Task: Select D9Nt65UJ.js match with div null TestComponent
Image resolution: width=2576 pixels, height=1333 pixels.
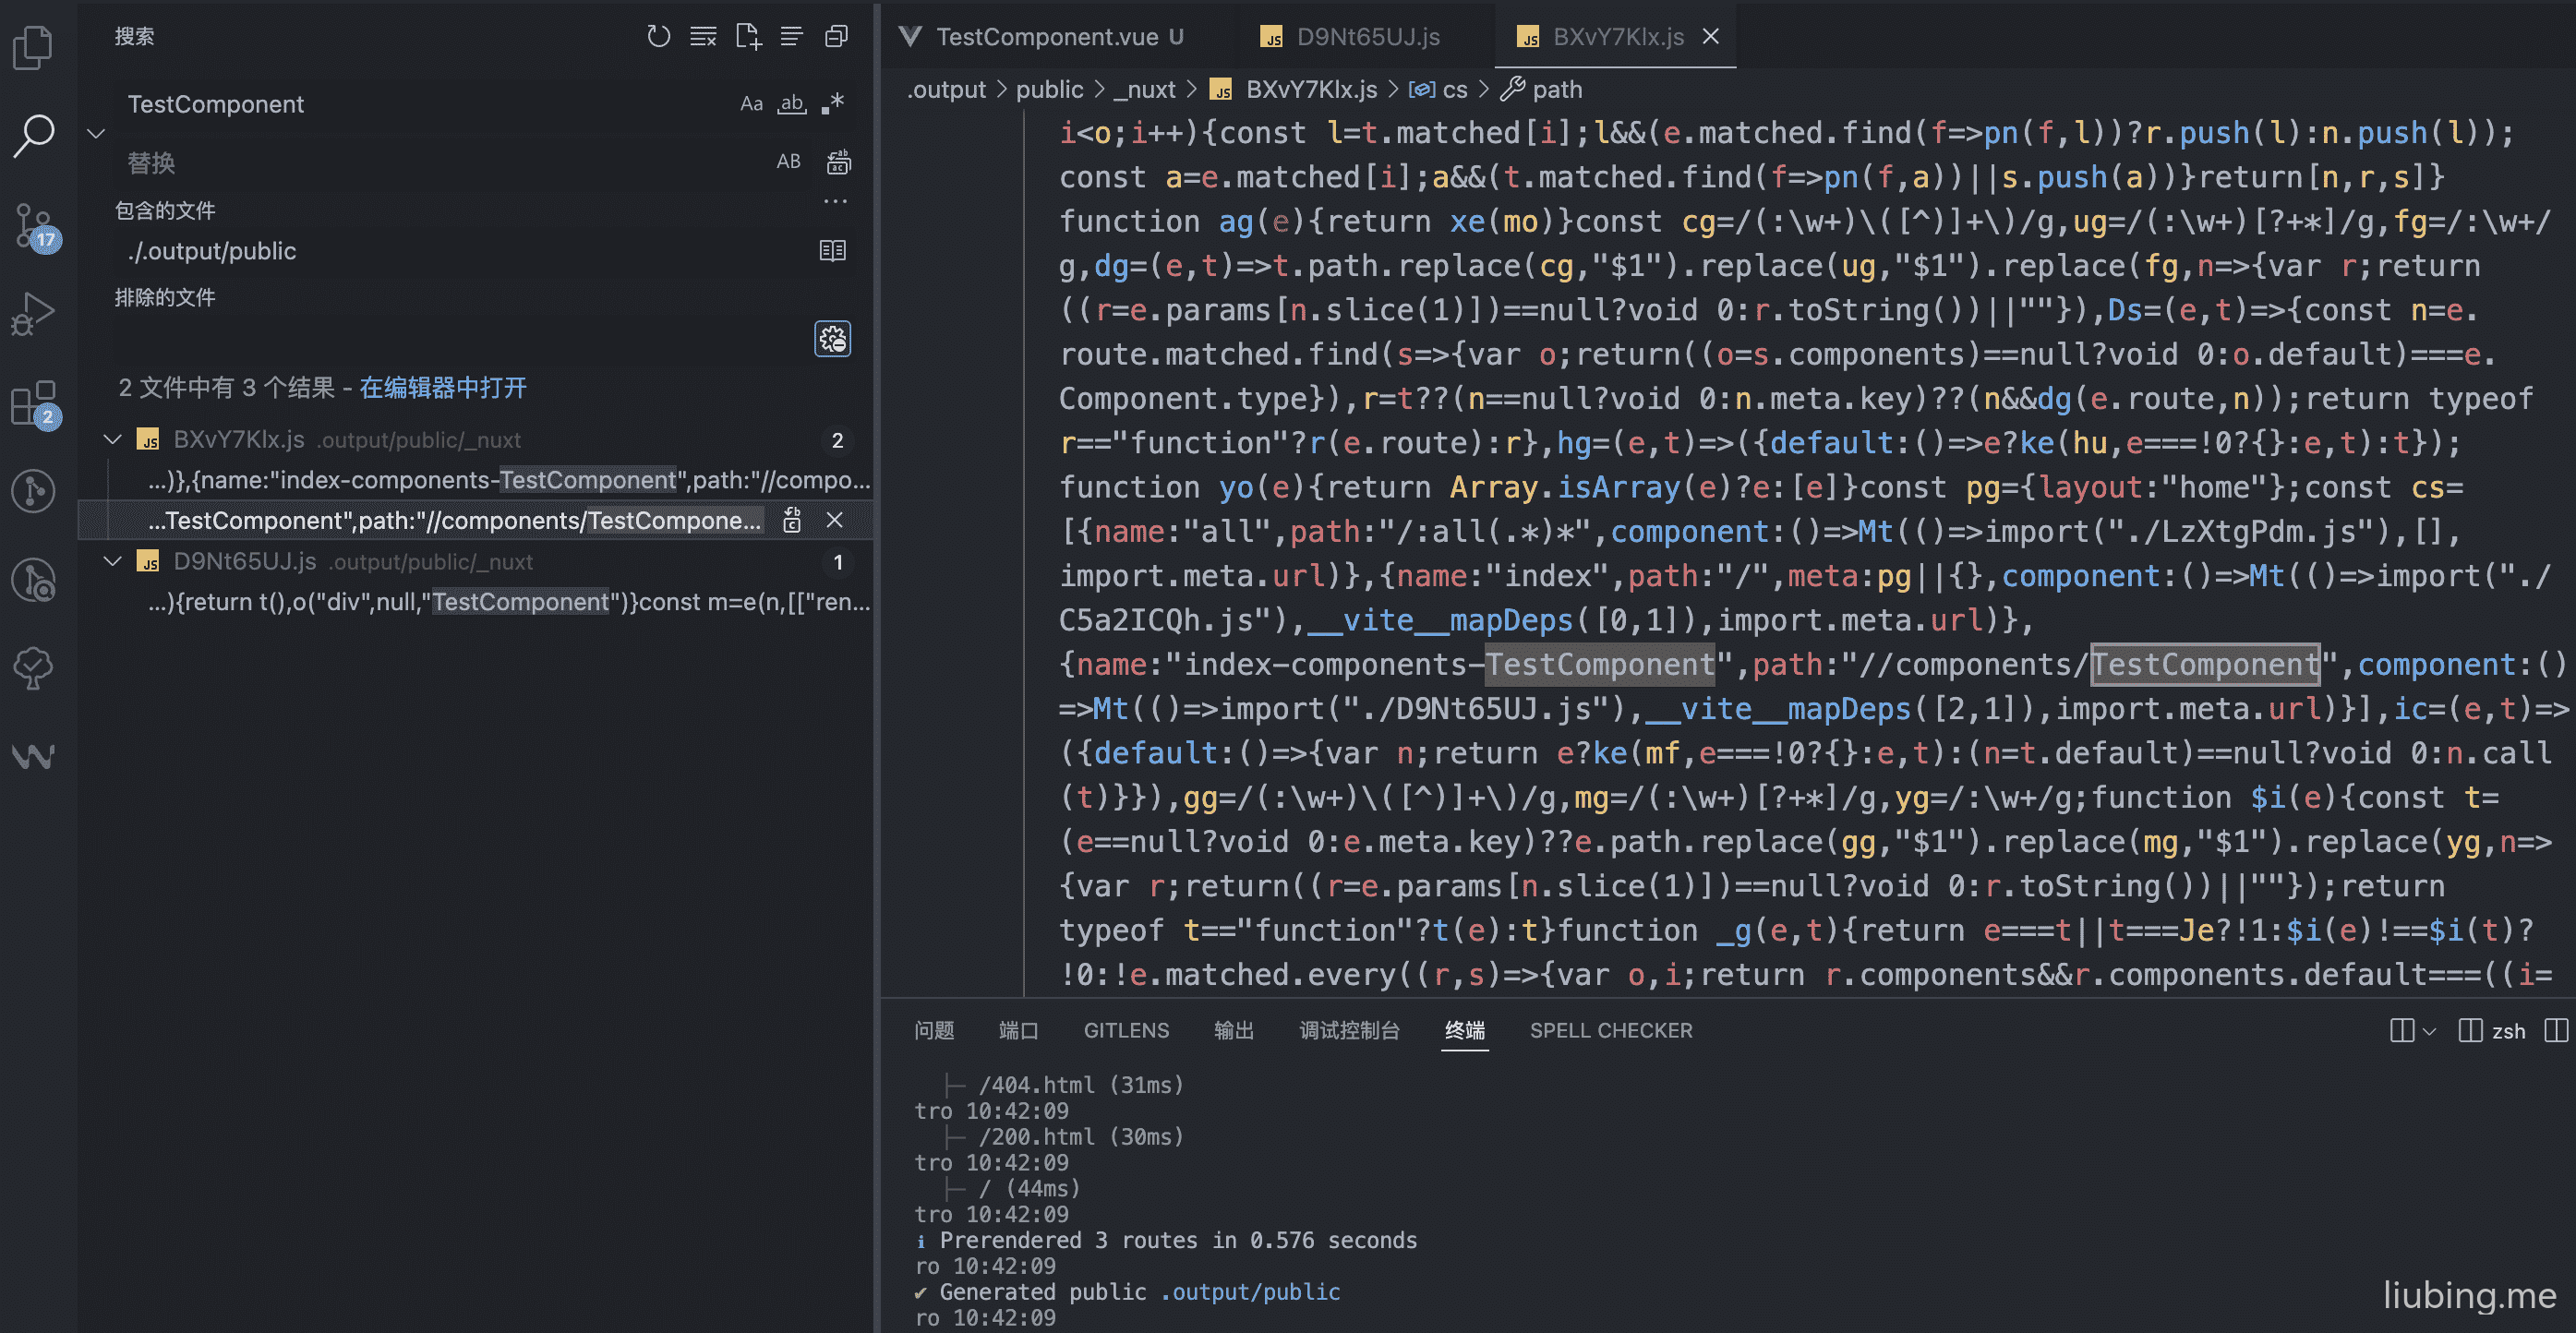Action: click(x=509, y=603)
